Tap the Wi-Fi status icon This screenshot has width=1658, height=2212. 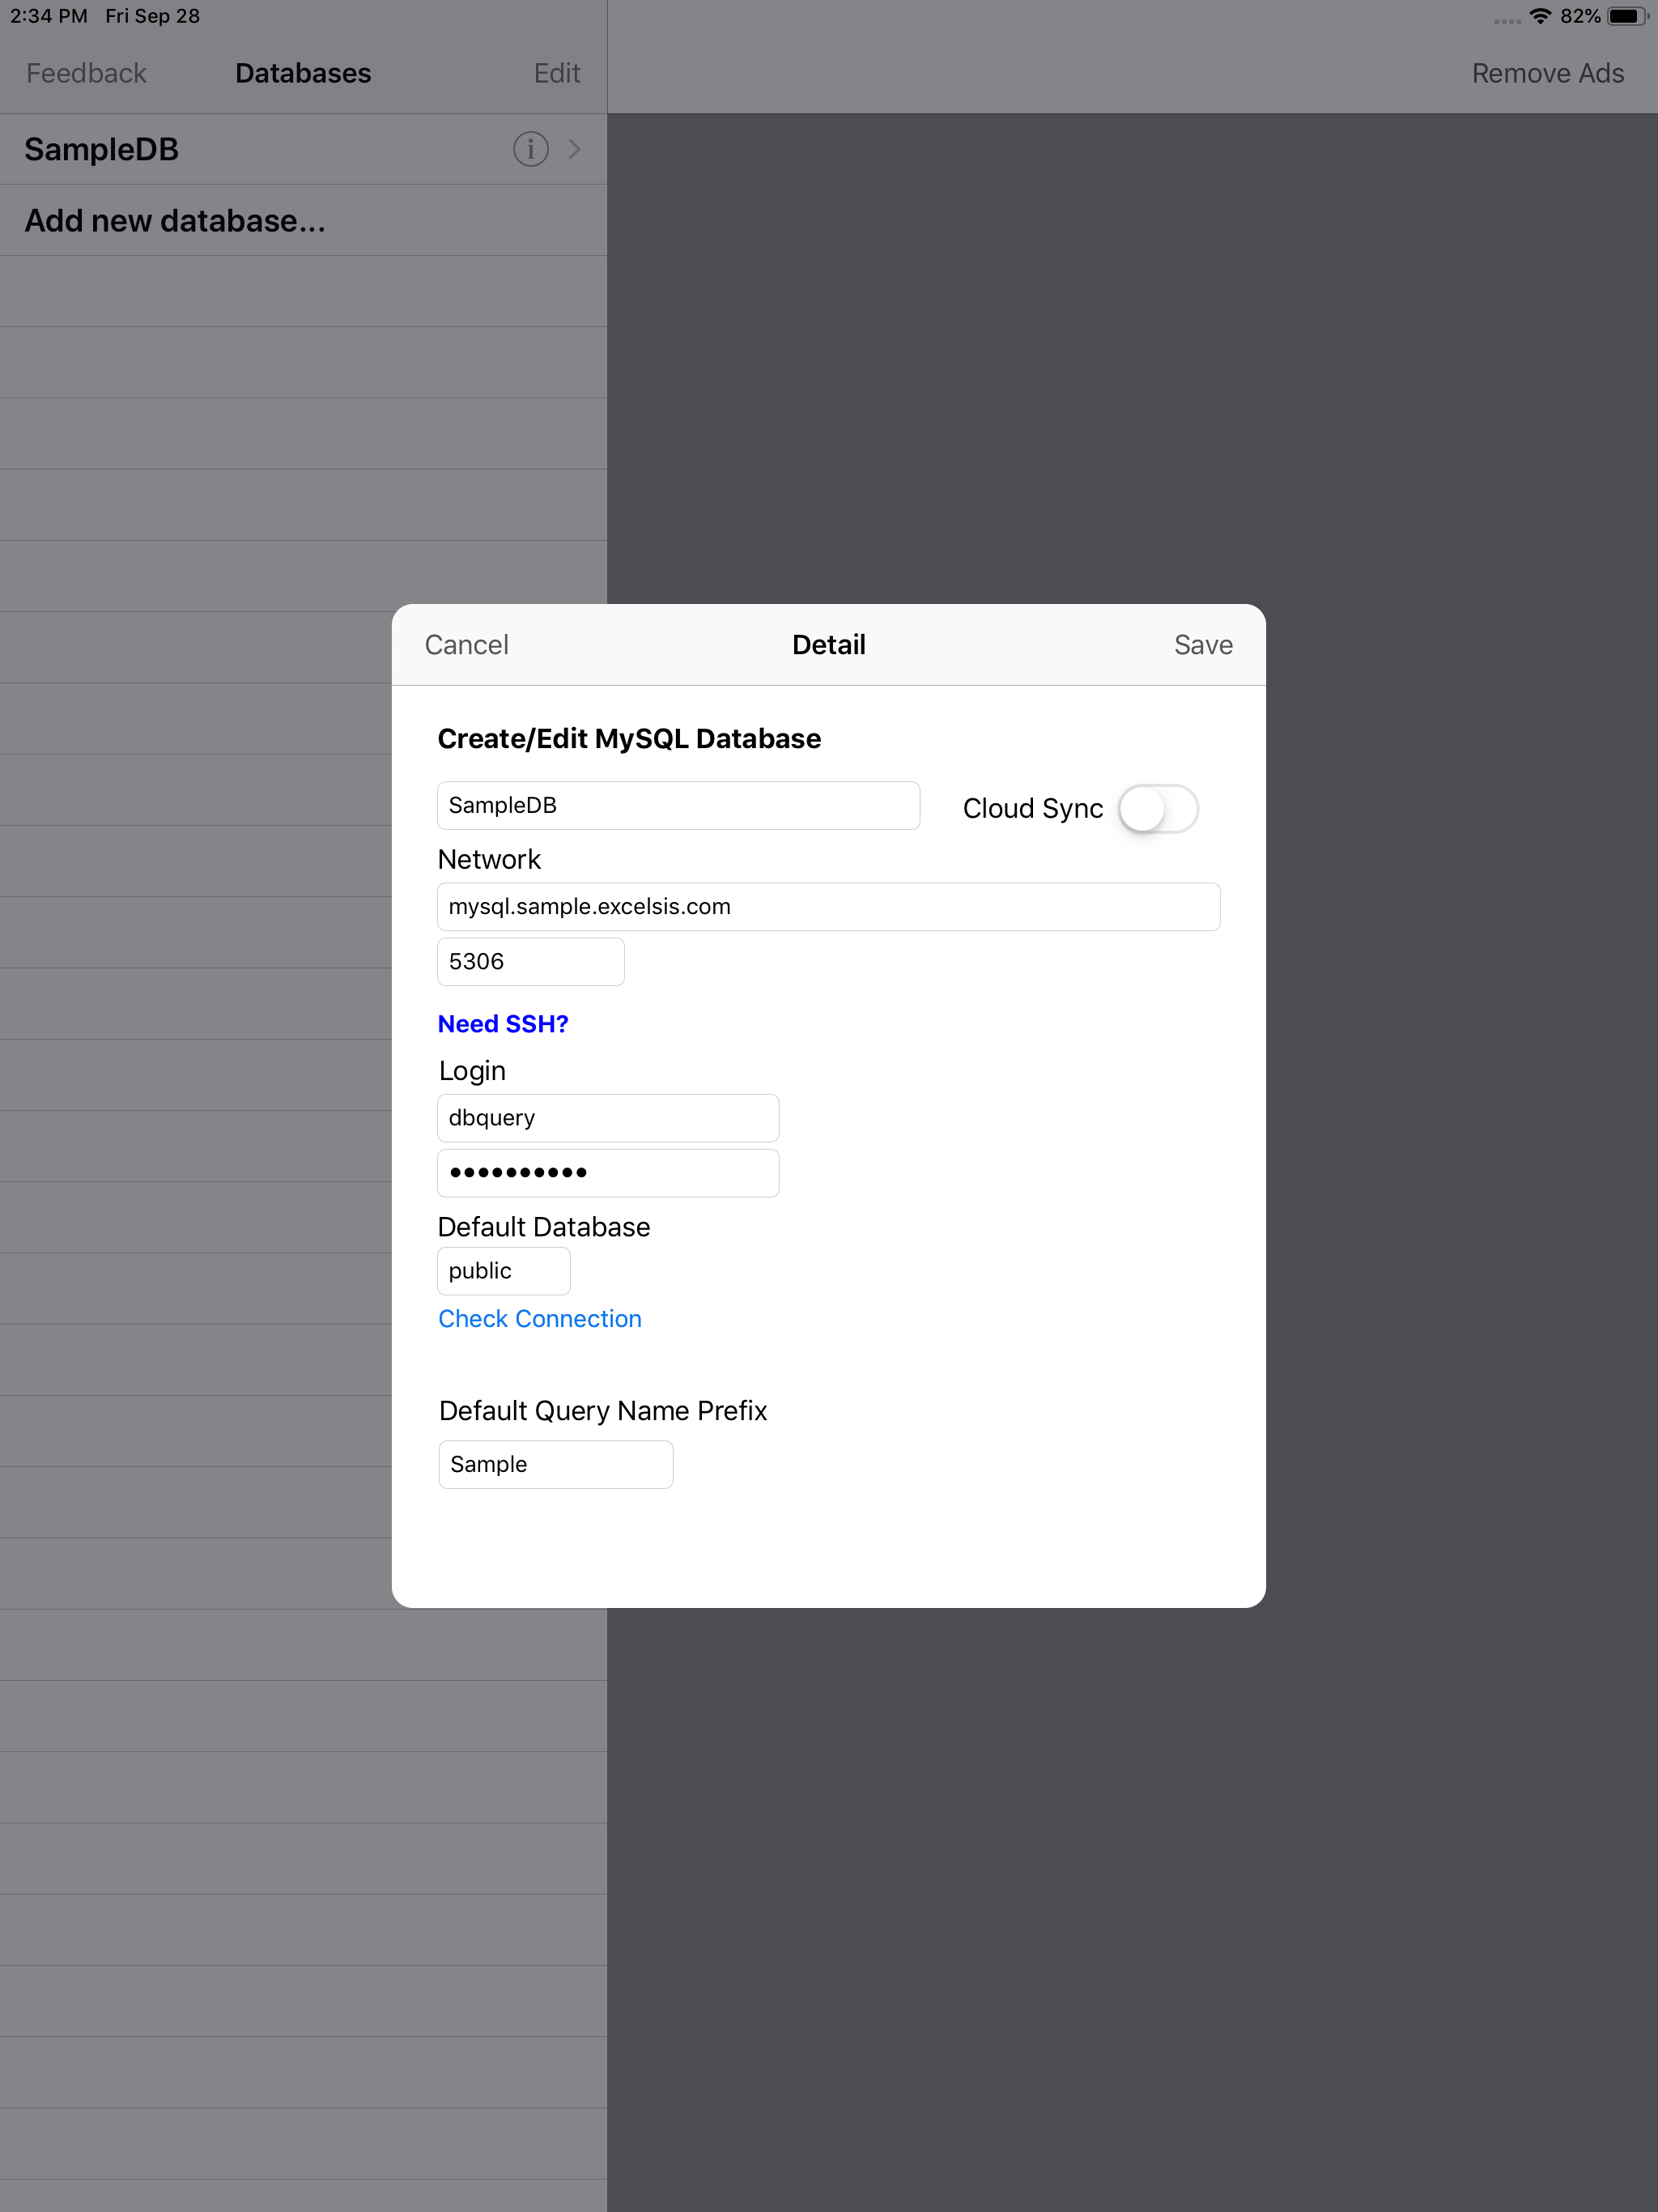click(1540, 16)
